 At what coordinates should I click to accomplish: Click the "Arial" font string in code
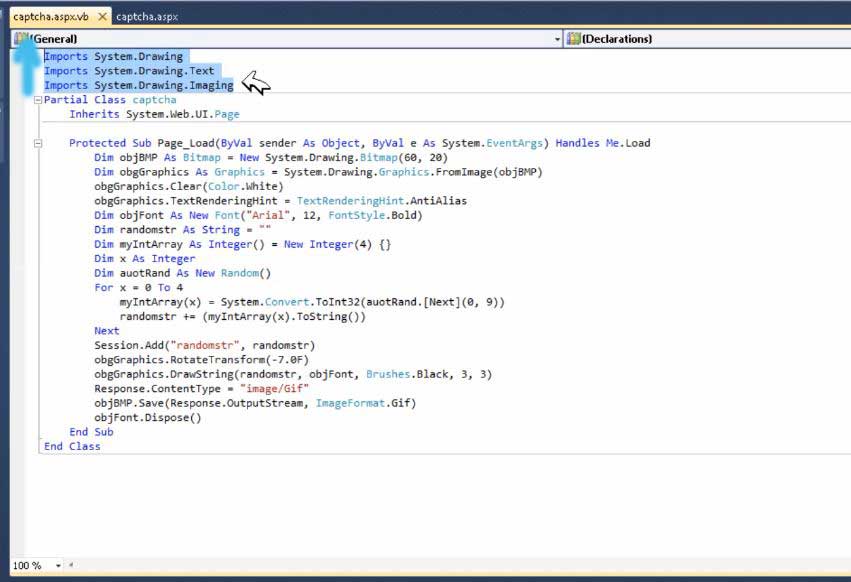(252, 215)
